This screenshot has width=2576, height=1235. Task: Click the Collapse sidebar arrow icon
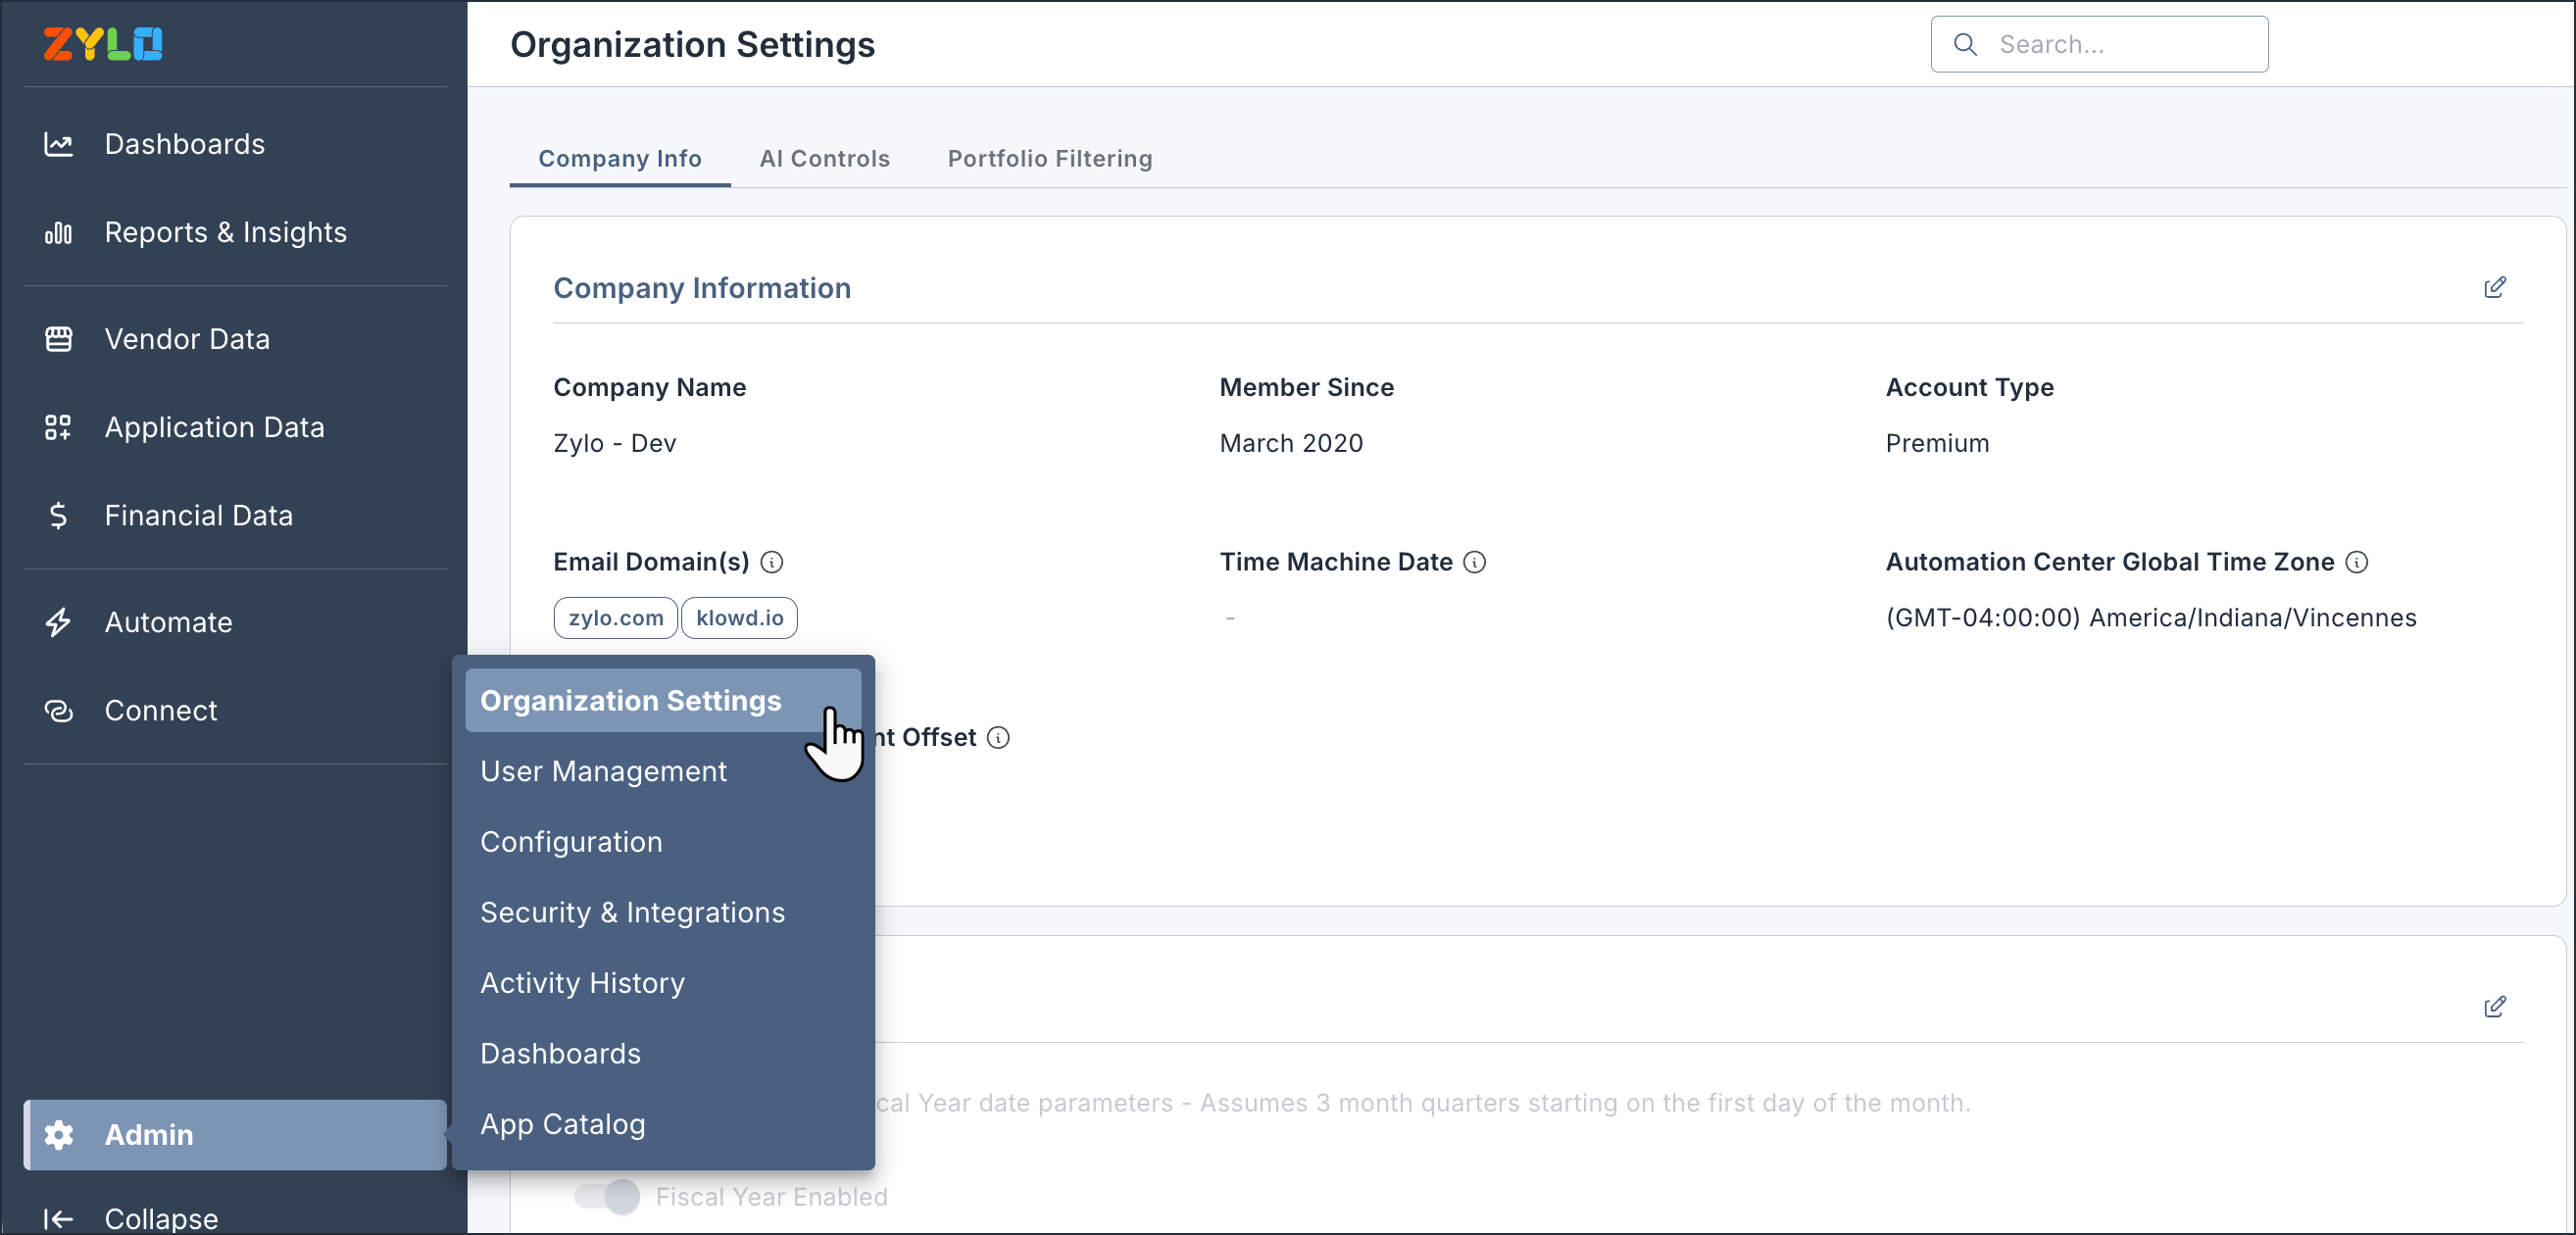58,1218
